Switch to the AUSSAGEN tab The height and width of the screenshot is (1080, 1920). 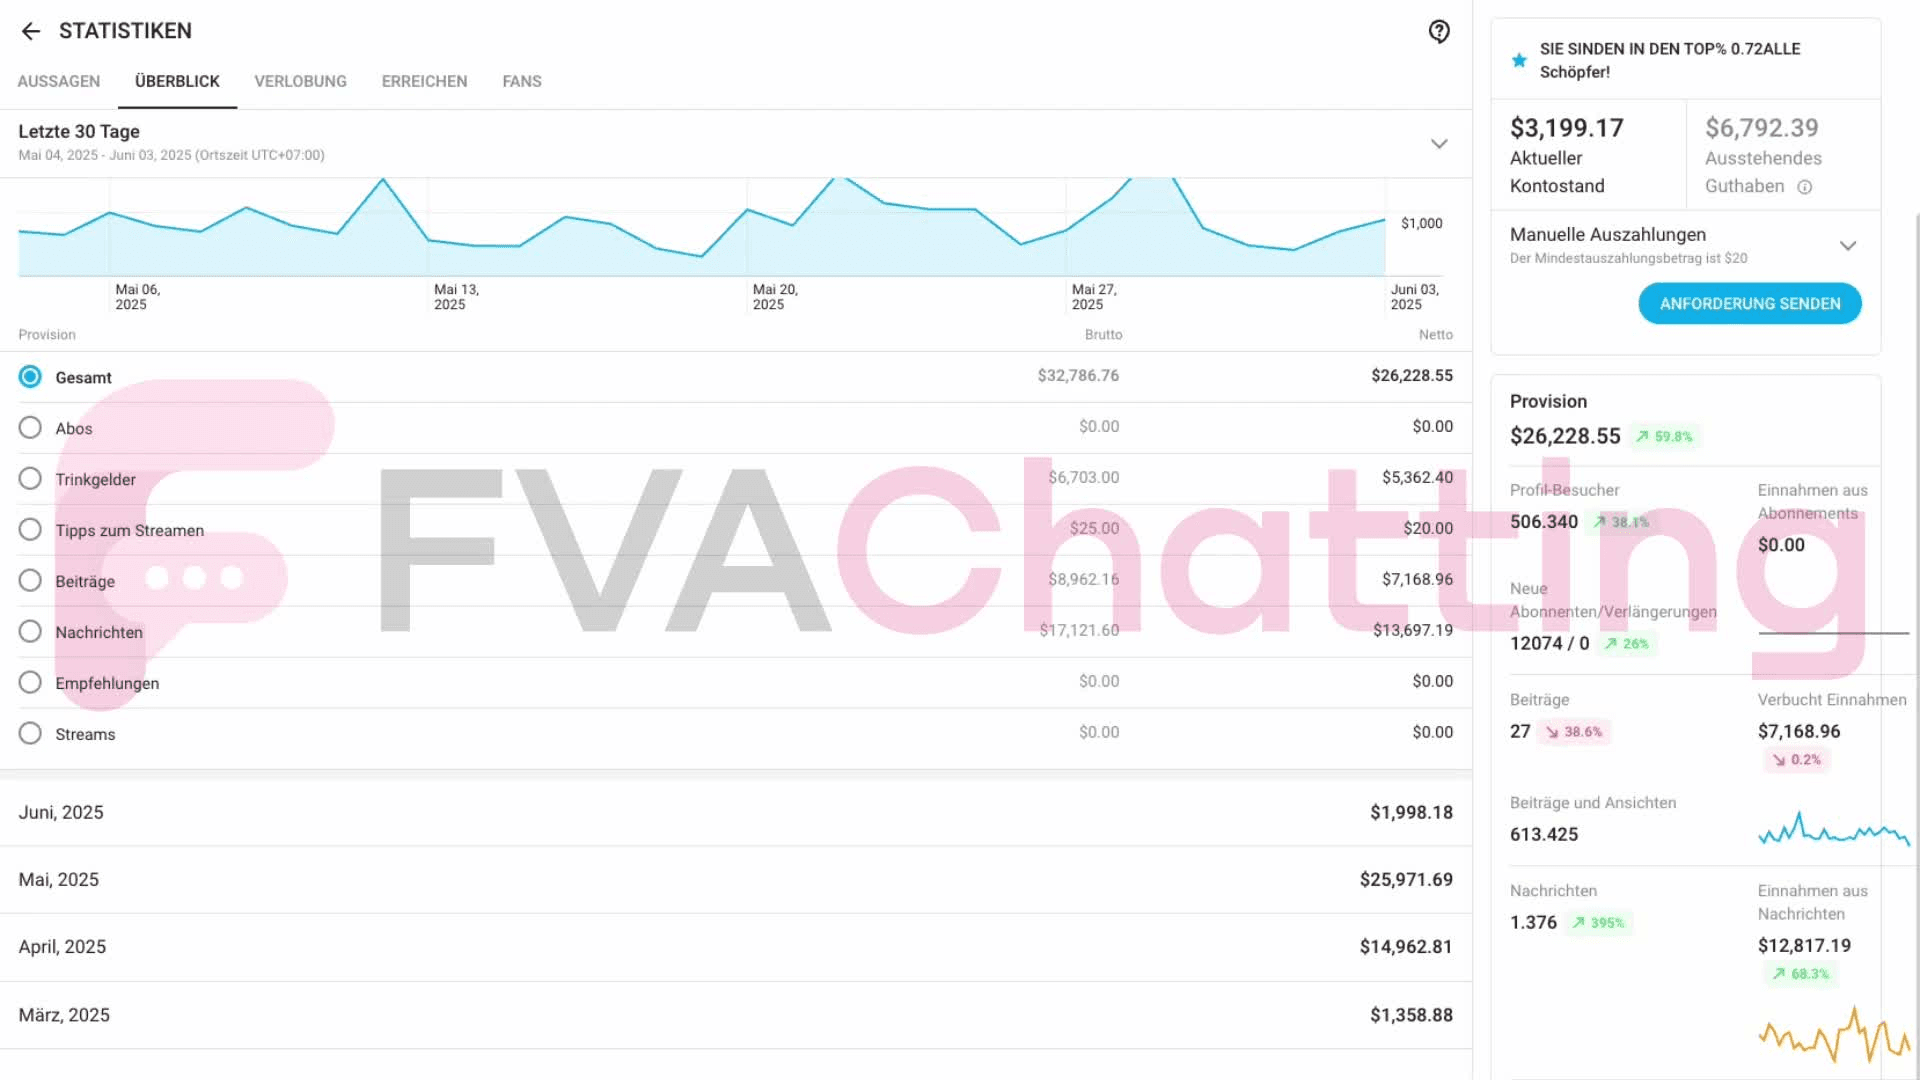coord(58,81)
